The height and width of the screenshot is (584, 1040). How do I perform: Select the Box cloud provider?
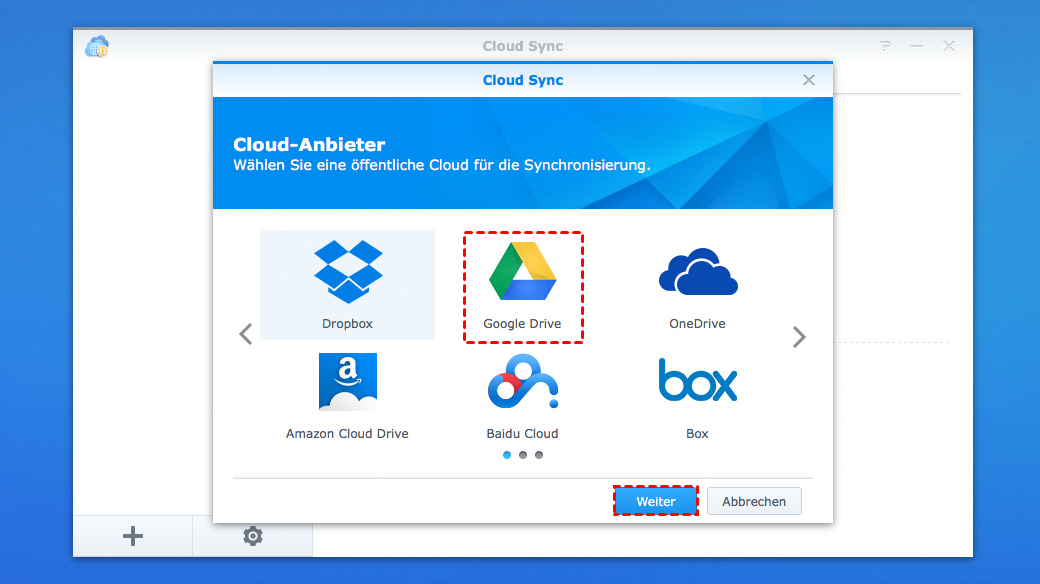coord(698,396)
